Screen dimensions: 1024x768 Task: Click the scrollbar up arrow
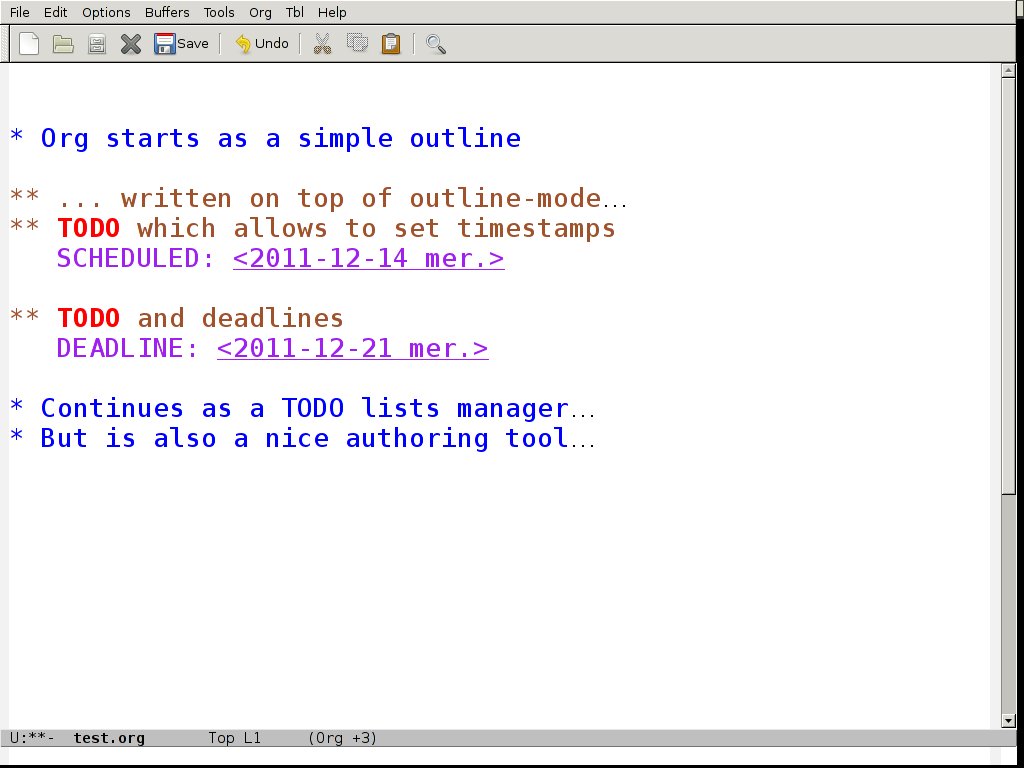(1008, 70)
